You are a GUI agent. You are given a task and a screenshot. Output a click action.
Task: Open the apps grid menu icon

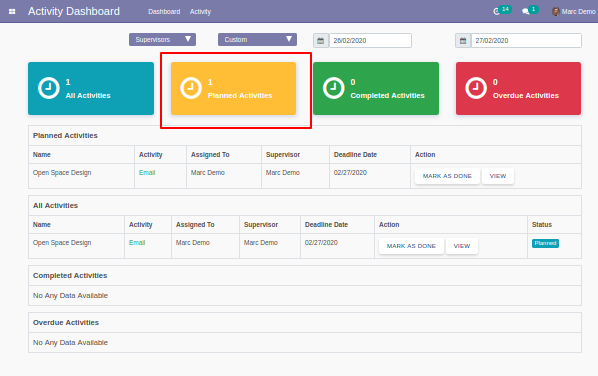(12, 11)
